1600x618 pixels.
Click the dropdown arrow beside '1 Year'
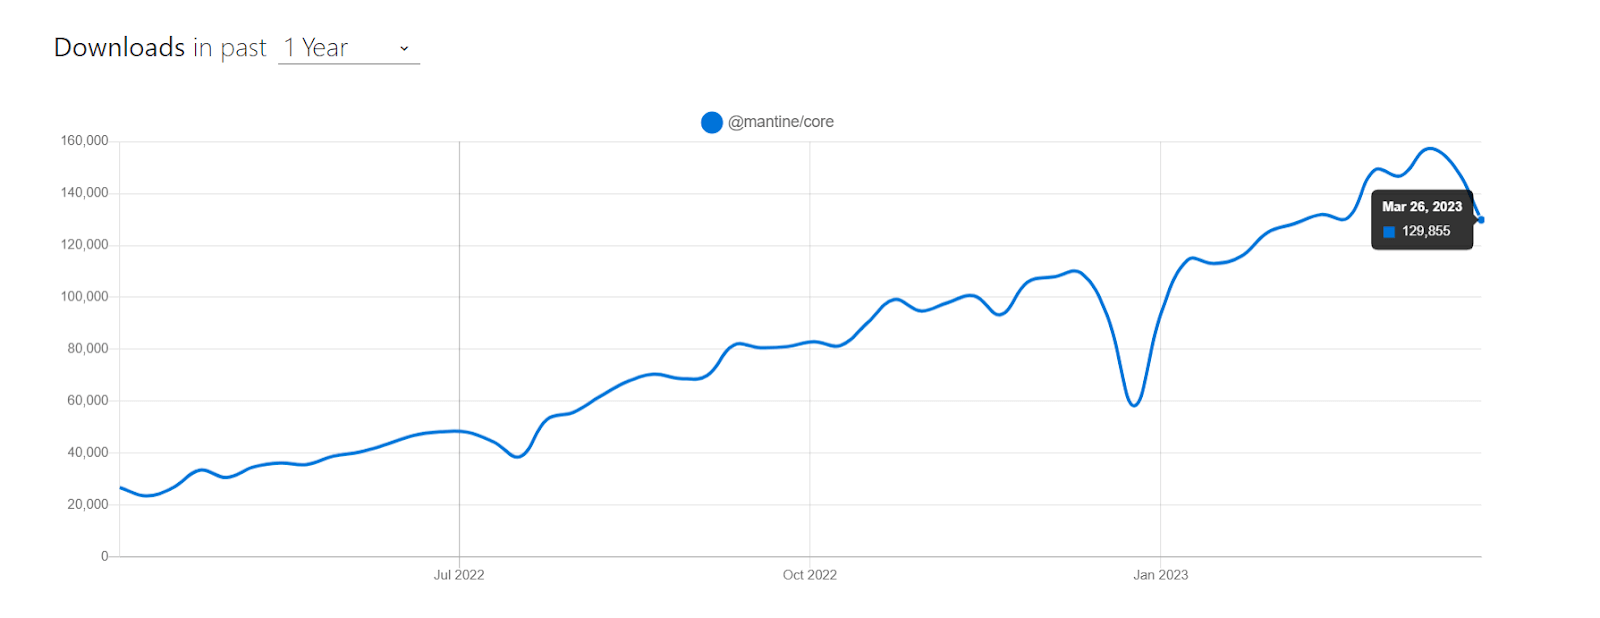coord(404,49)
